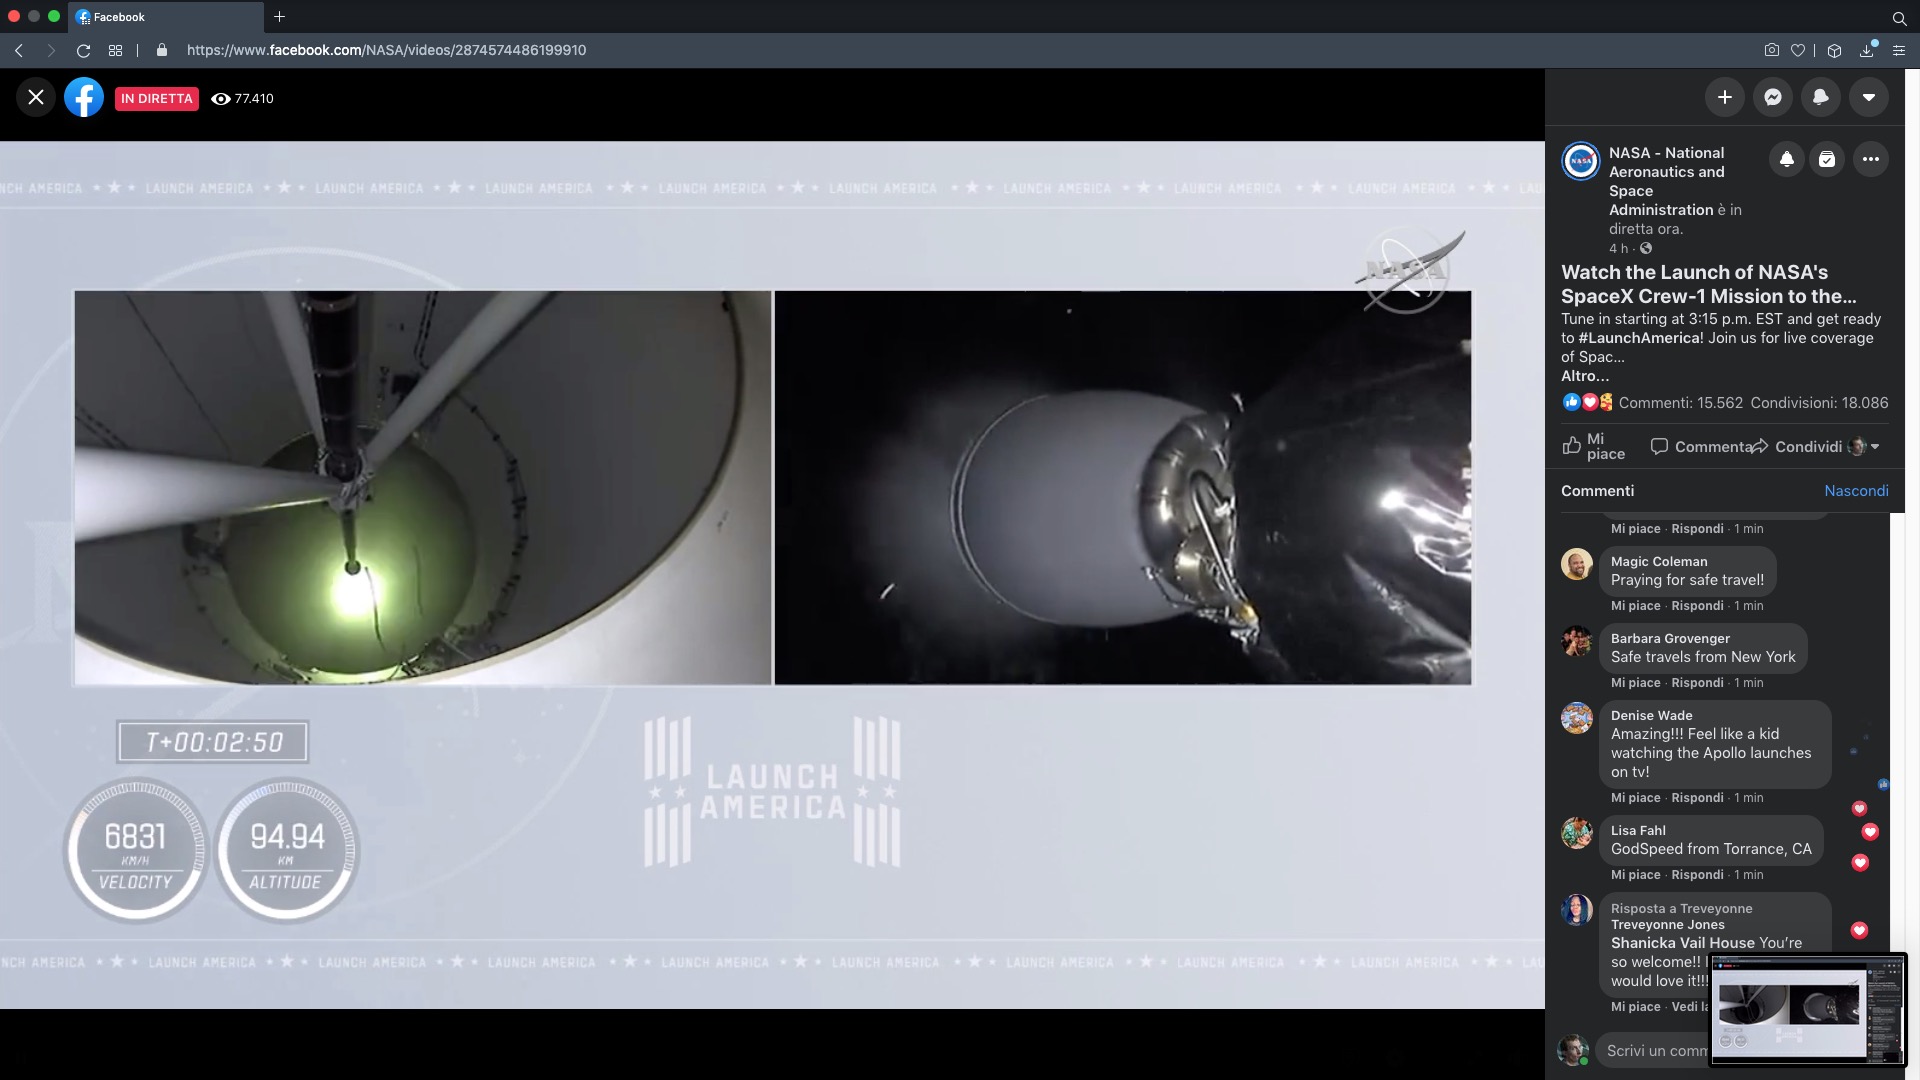The width and height of the screenshot is (1920, 1080).
Task: Open Magic Coleman's avatar
Action: (x=1577, y=564)
